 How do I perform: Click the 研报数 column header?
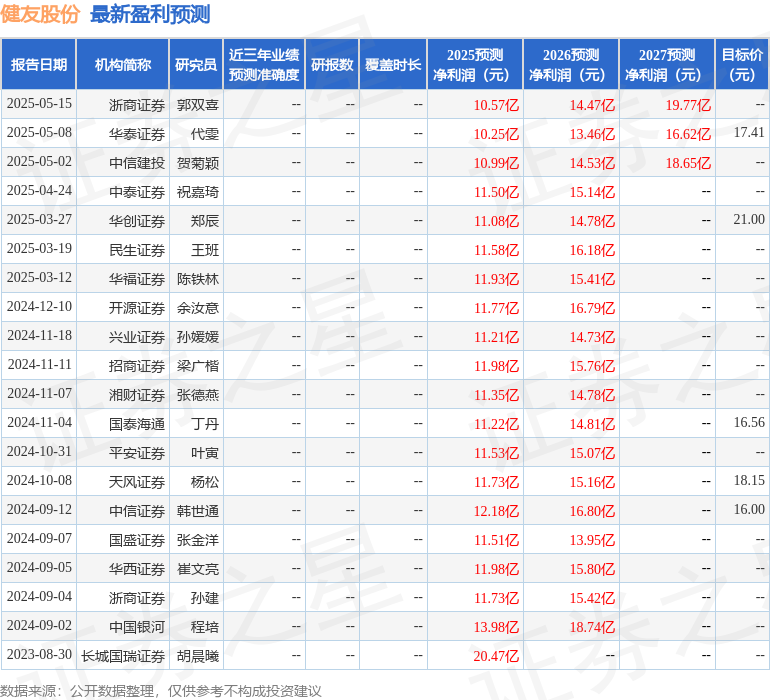[x=332, y=64]
